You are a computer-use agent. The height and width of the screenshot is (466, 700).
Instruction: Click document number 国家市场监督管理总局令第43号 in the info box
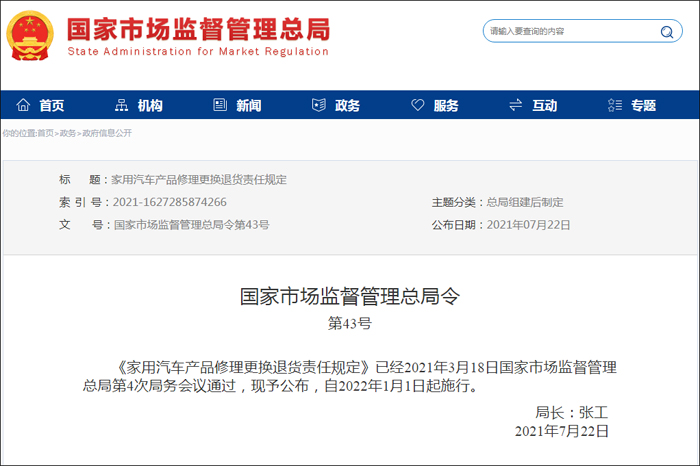(192, 225)
